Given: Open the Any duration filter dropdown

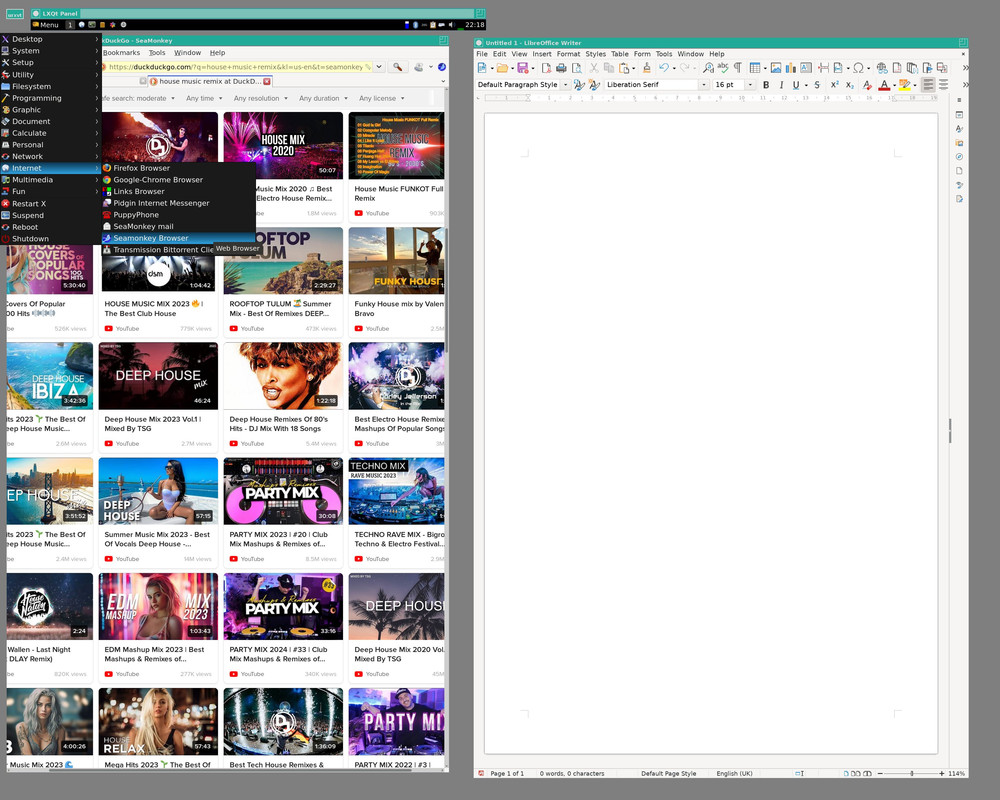Looking at the screenshot, I should pos(323,98).
